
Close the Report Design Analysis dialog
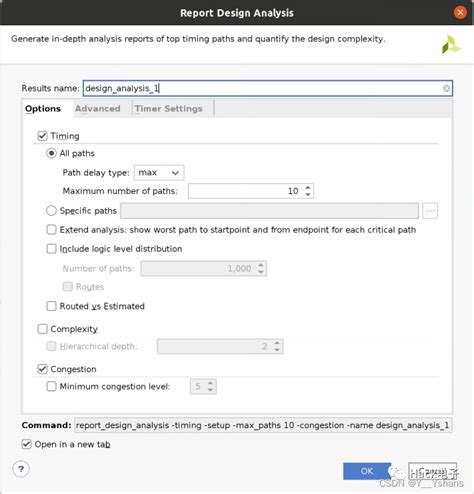(460, 13)
